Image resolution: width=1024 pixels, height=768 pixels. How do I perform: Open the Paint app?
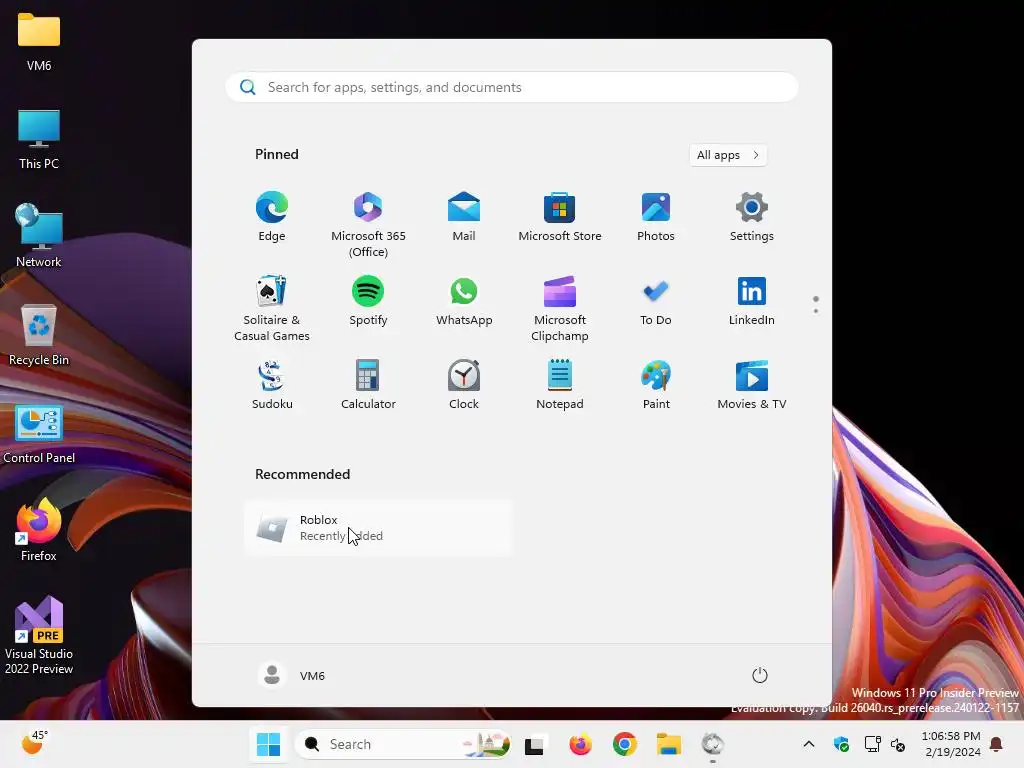(x=656, y=385)
